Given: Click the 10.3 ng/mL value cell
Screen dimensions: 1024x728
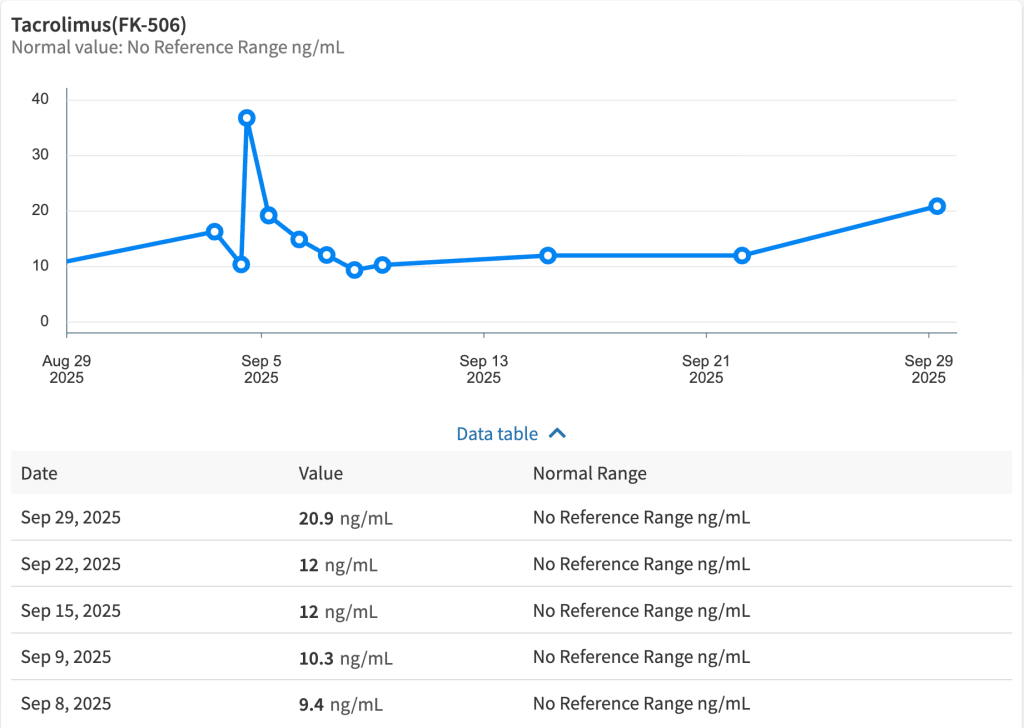Looking at the screenshot, I should click(346, 657).
